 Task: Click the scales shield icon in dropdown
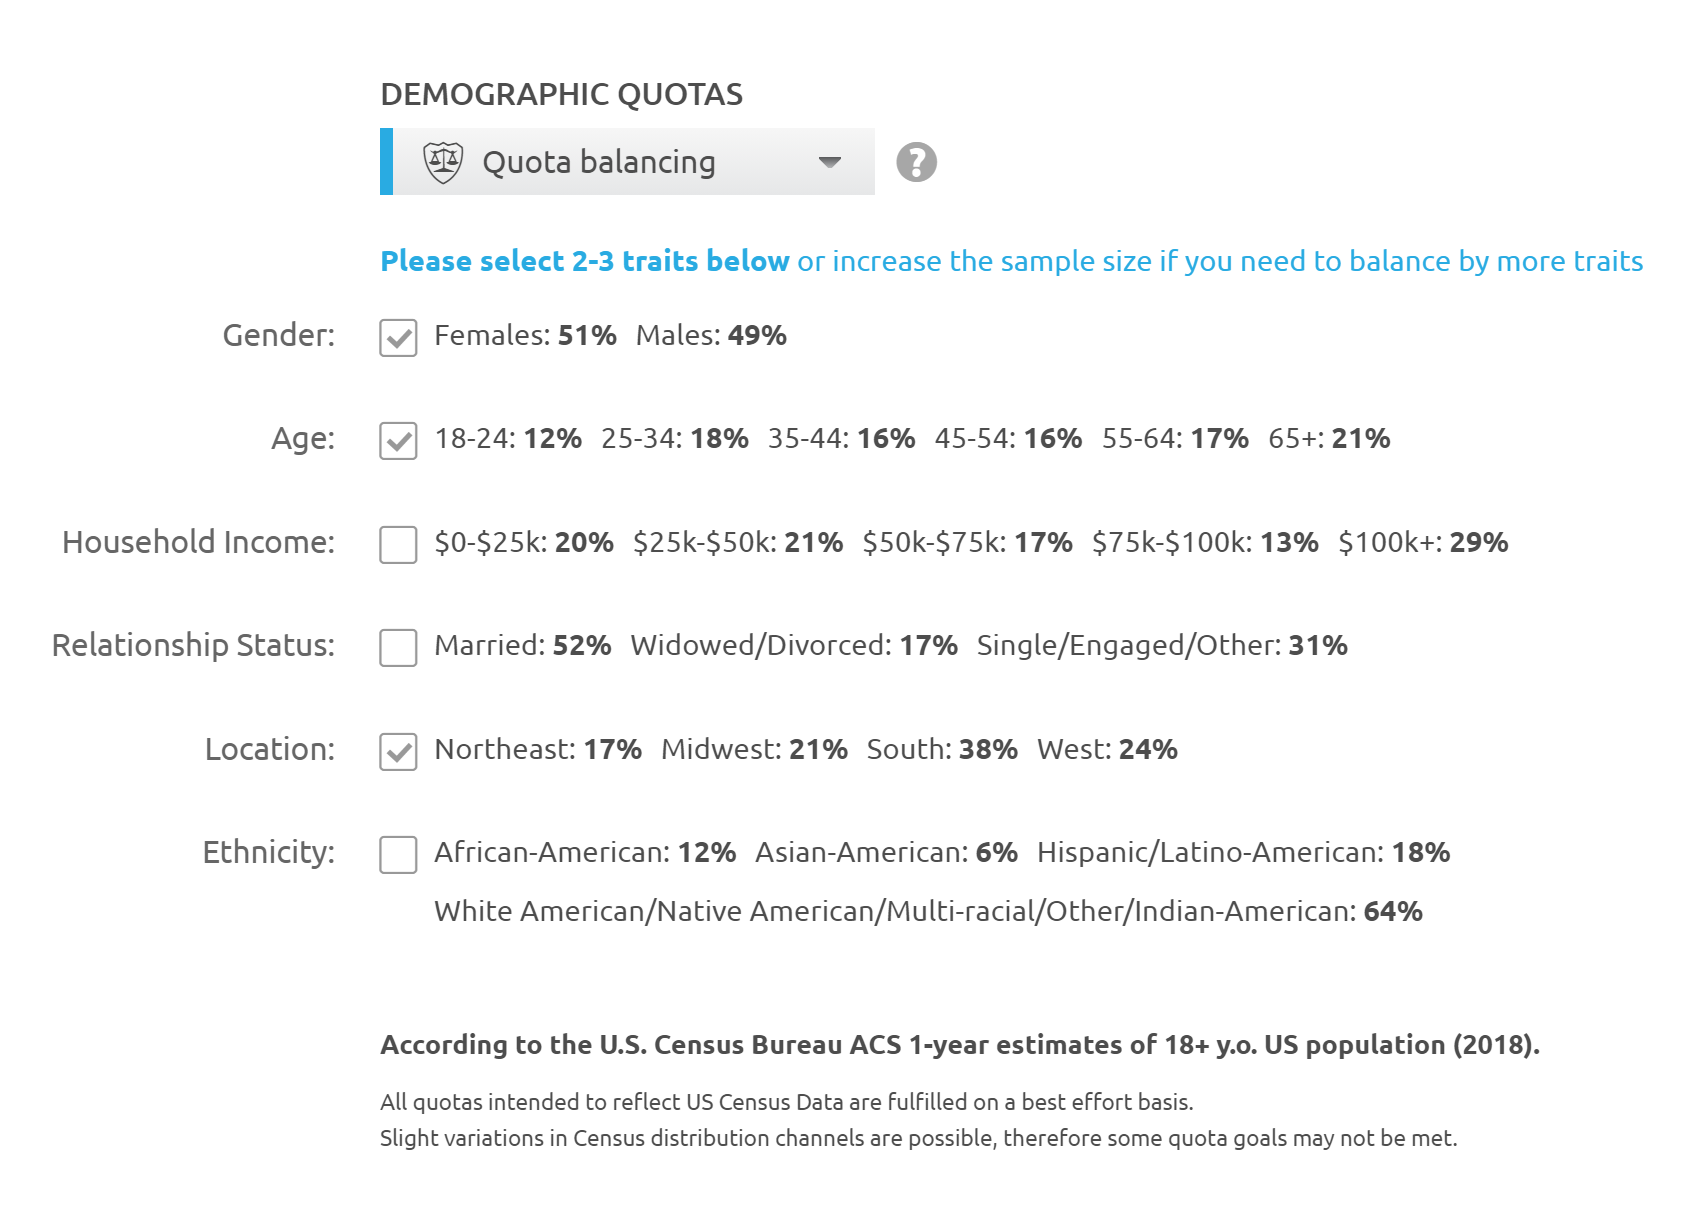443,162
